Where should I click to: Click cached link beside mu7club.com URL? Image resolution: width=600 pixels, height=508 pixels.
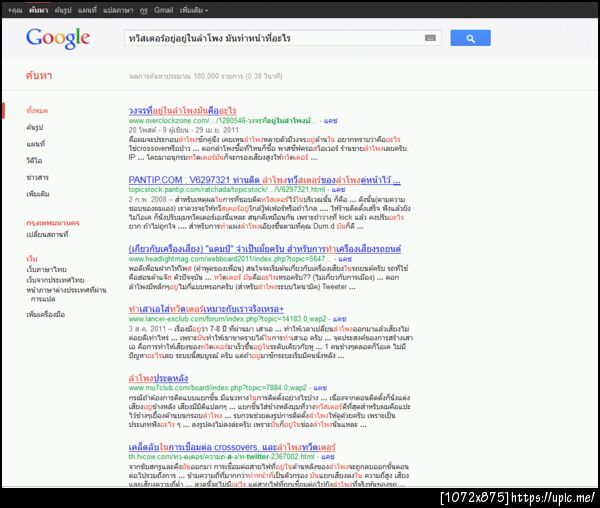pyautogui.click(x=320, y=388)
